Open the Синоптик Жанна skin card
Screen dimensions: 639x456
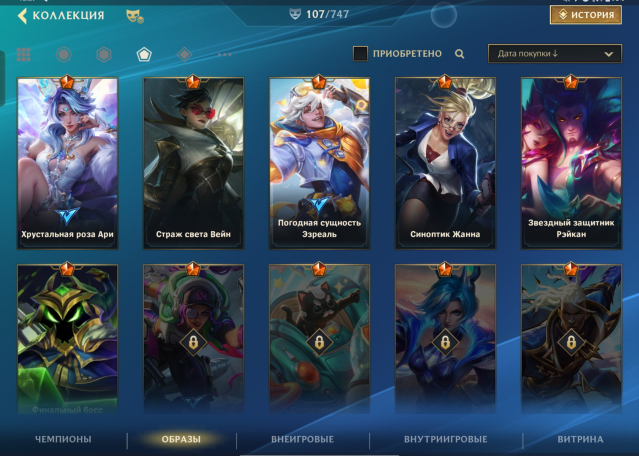click(445, 163)
